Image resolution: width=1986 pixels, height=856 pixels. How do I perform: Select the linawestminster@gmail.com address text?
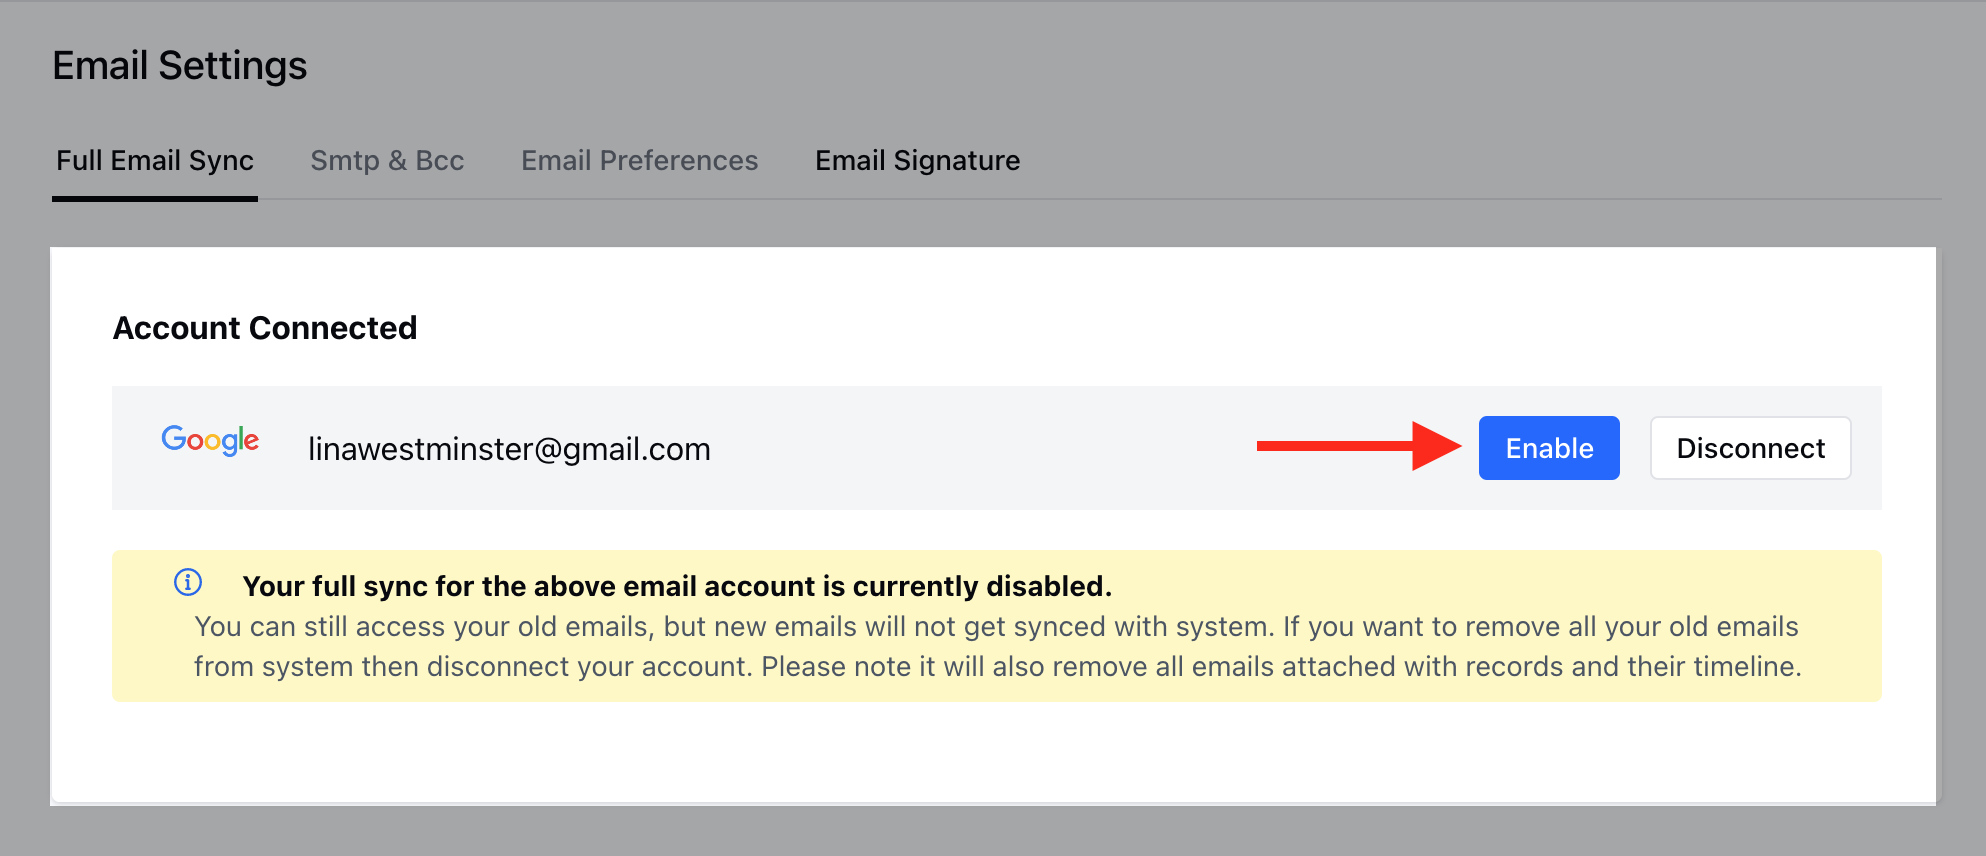pyautogui.click(x=509, y=449)
